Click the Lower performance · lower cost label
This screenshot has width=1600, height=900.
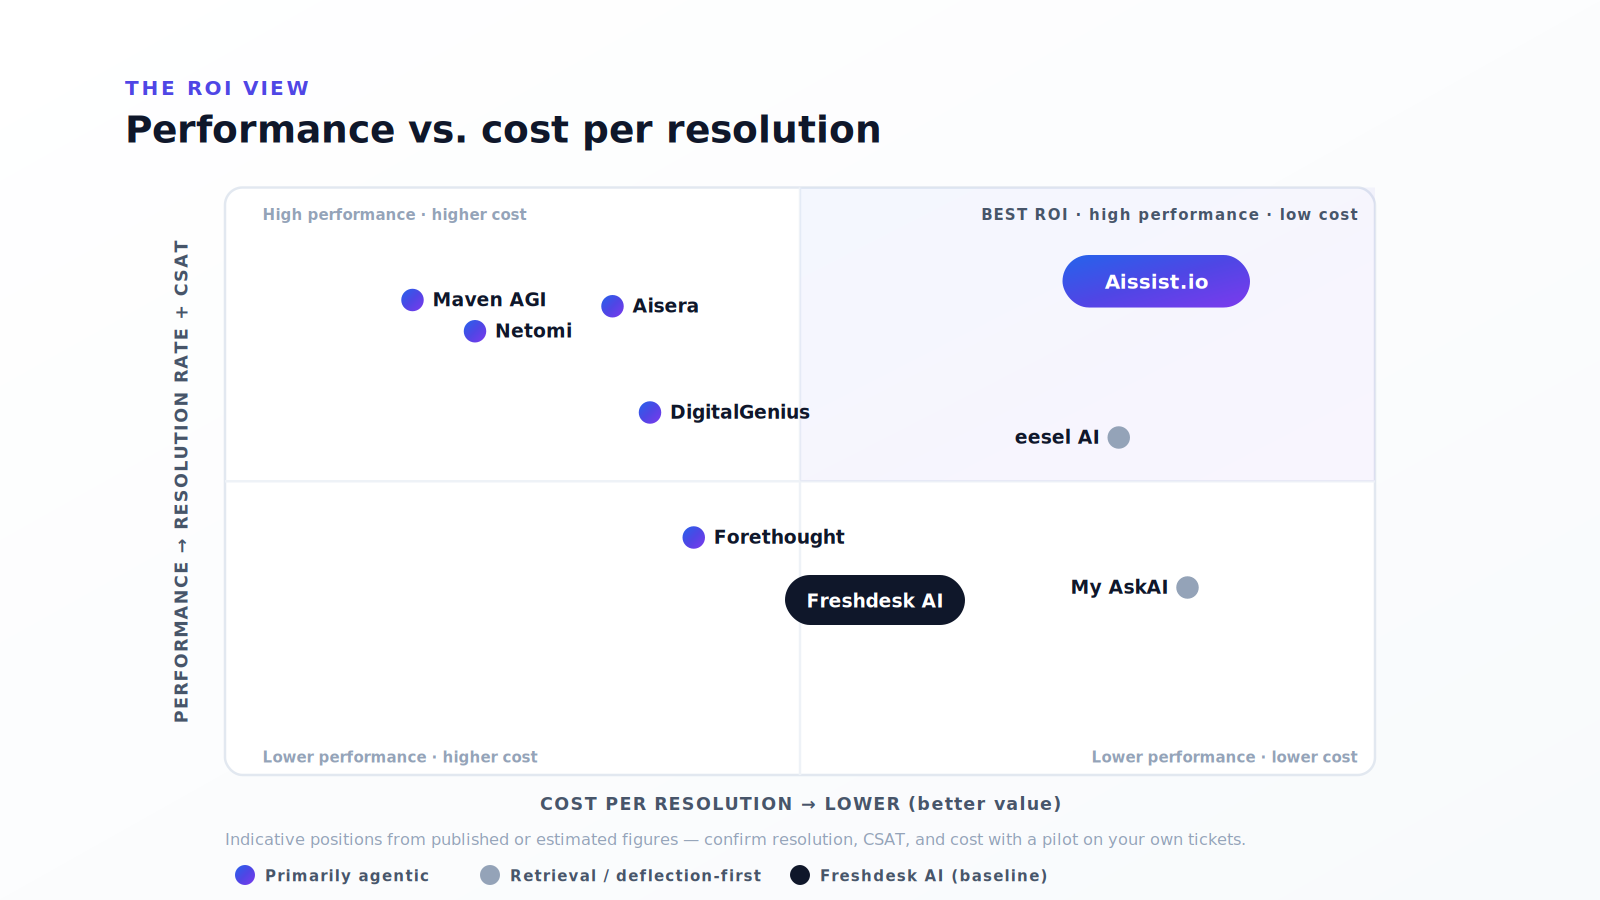pos(1224,757)
